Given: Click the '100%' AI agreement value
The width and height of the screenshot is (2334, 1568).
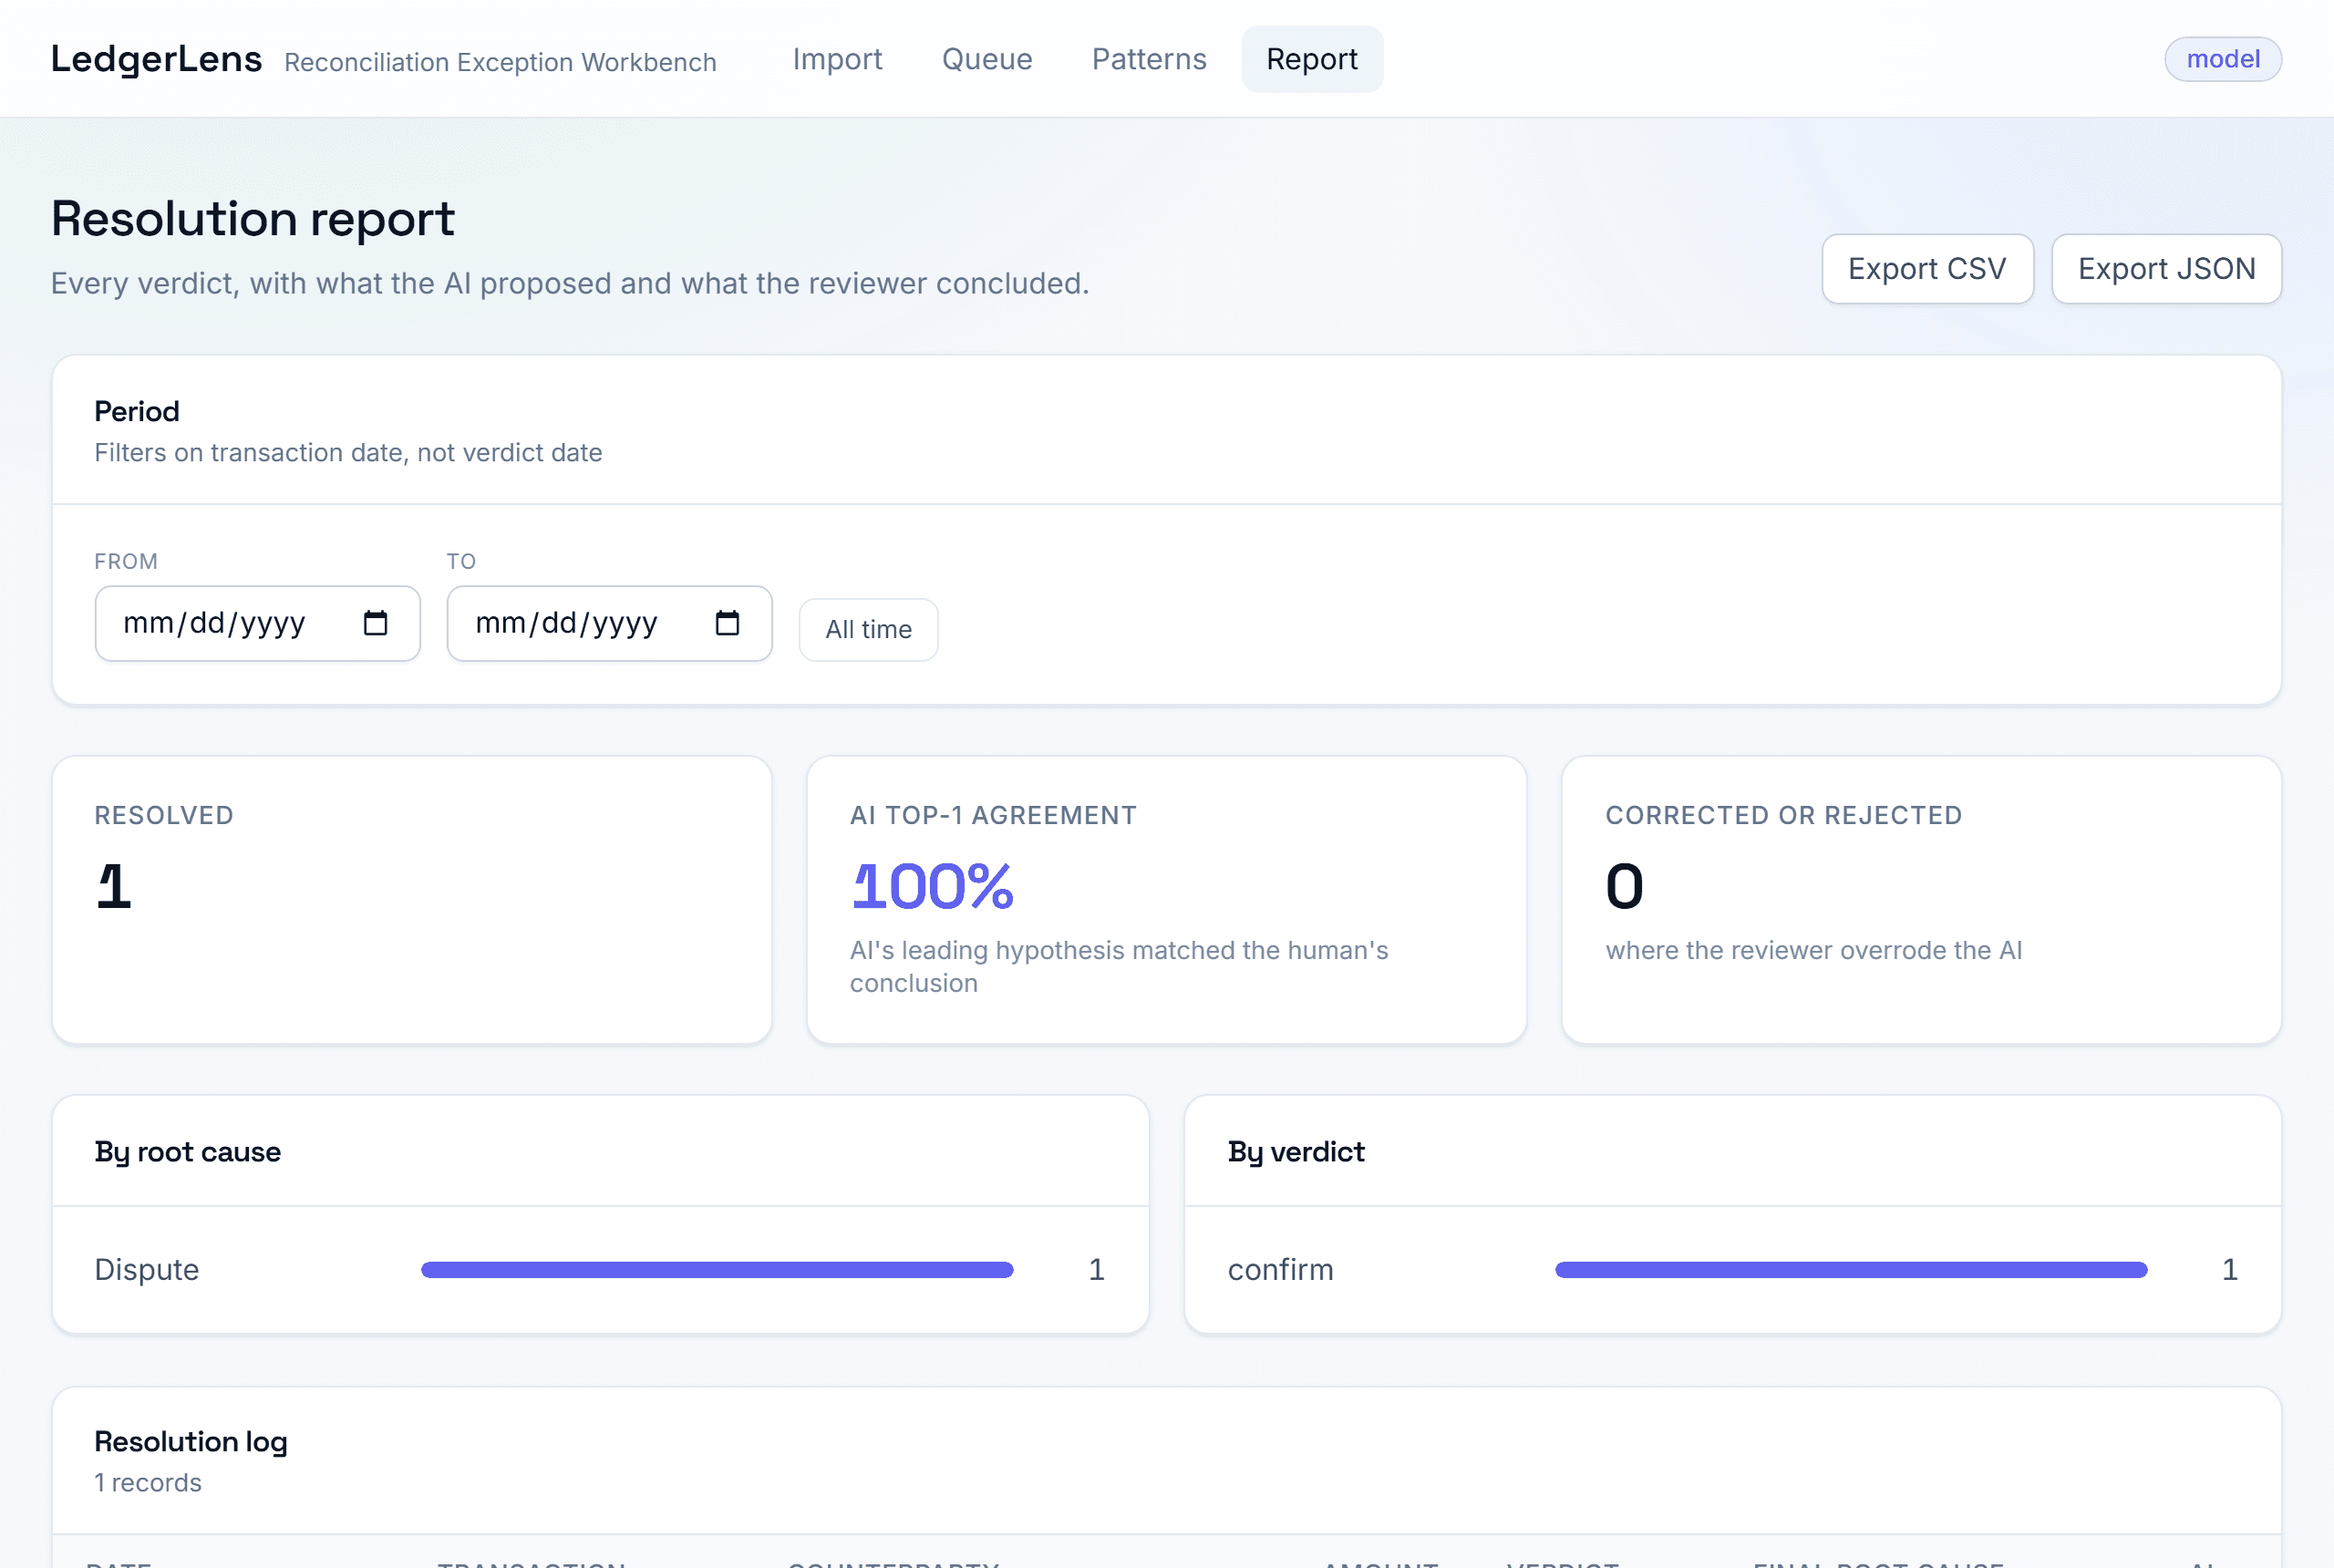Looking at the screenshot, I should pyautogui.click(x=932, y=887).
